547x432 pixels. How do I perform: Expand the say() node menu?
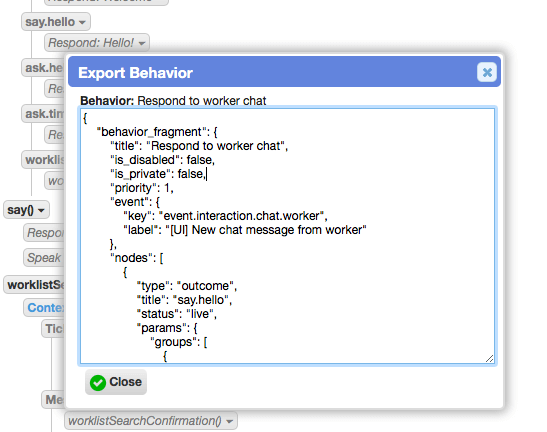[26, 210]
